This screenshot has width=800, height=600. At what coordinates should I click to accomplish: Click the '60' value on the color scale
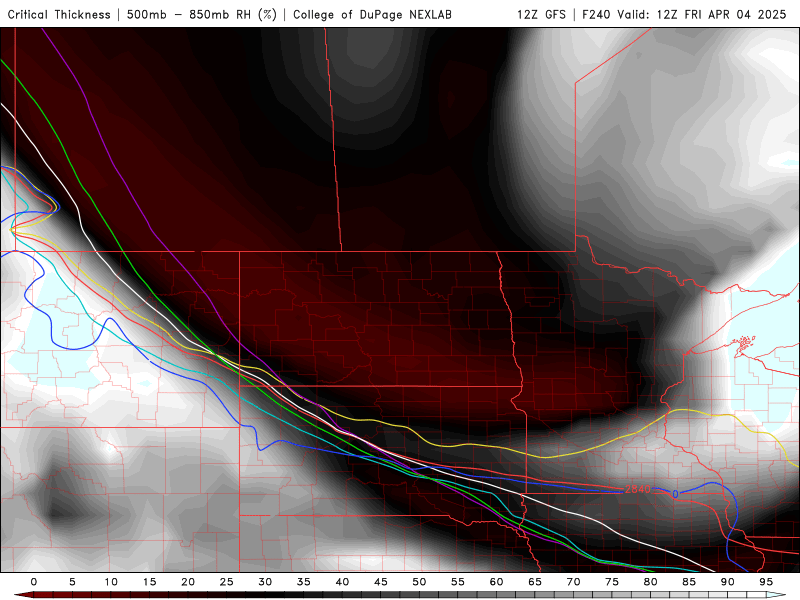click(496, 582)
